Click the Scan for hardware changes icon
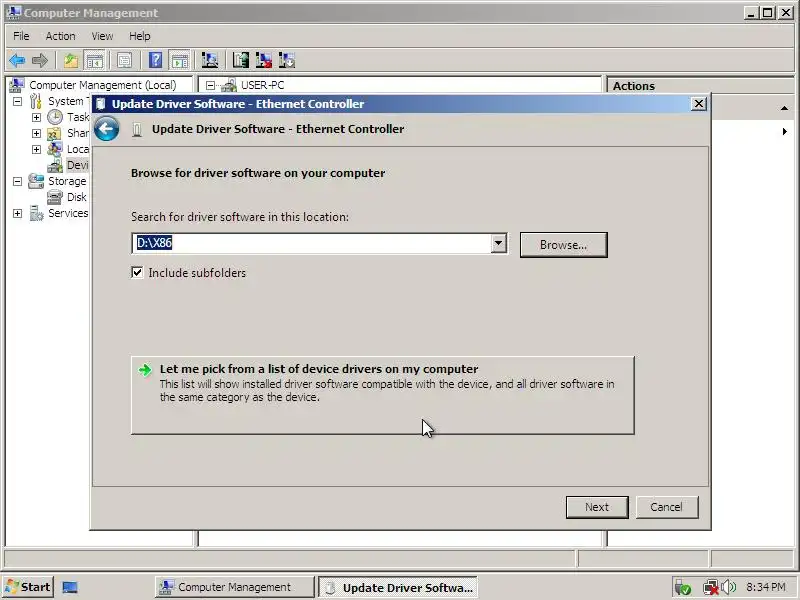Screen dimensions: 800x600 [210, 60]
